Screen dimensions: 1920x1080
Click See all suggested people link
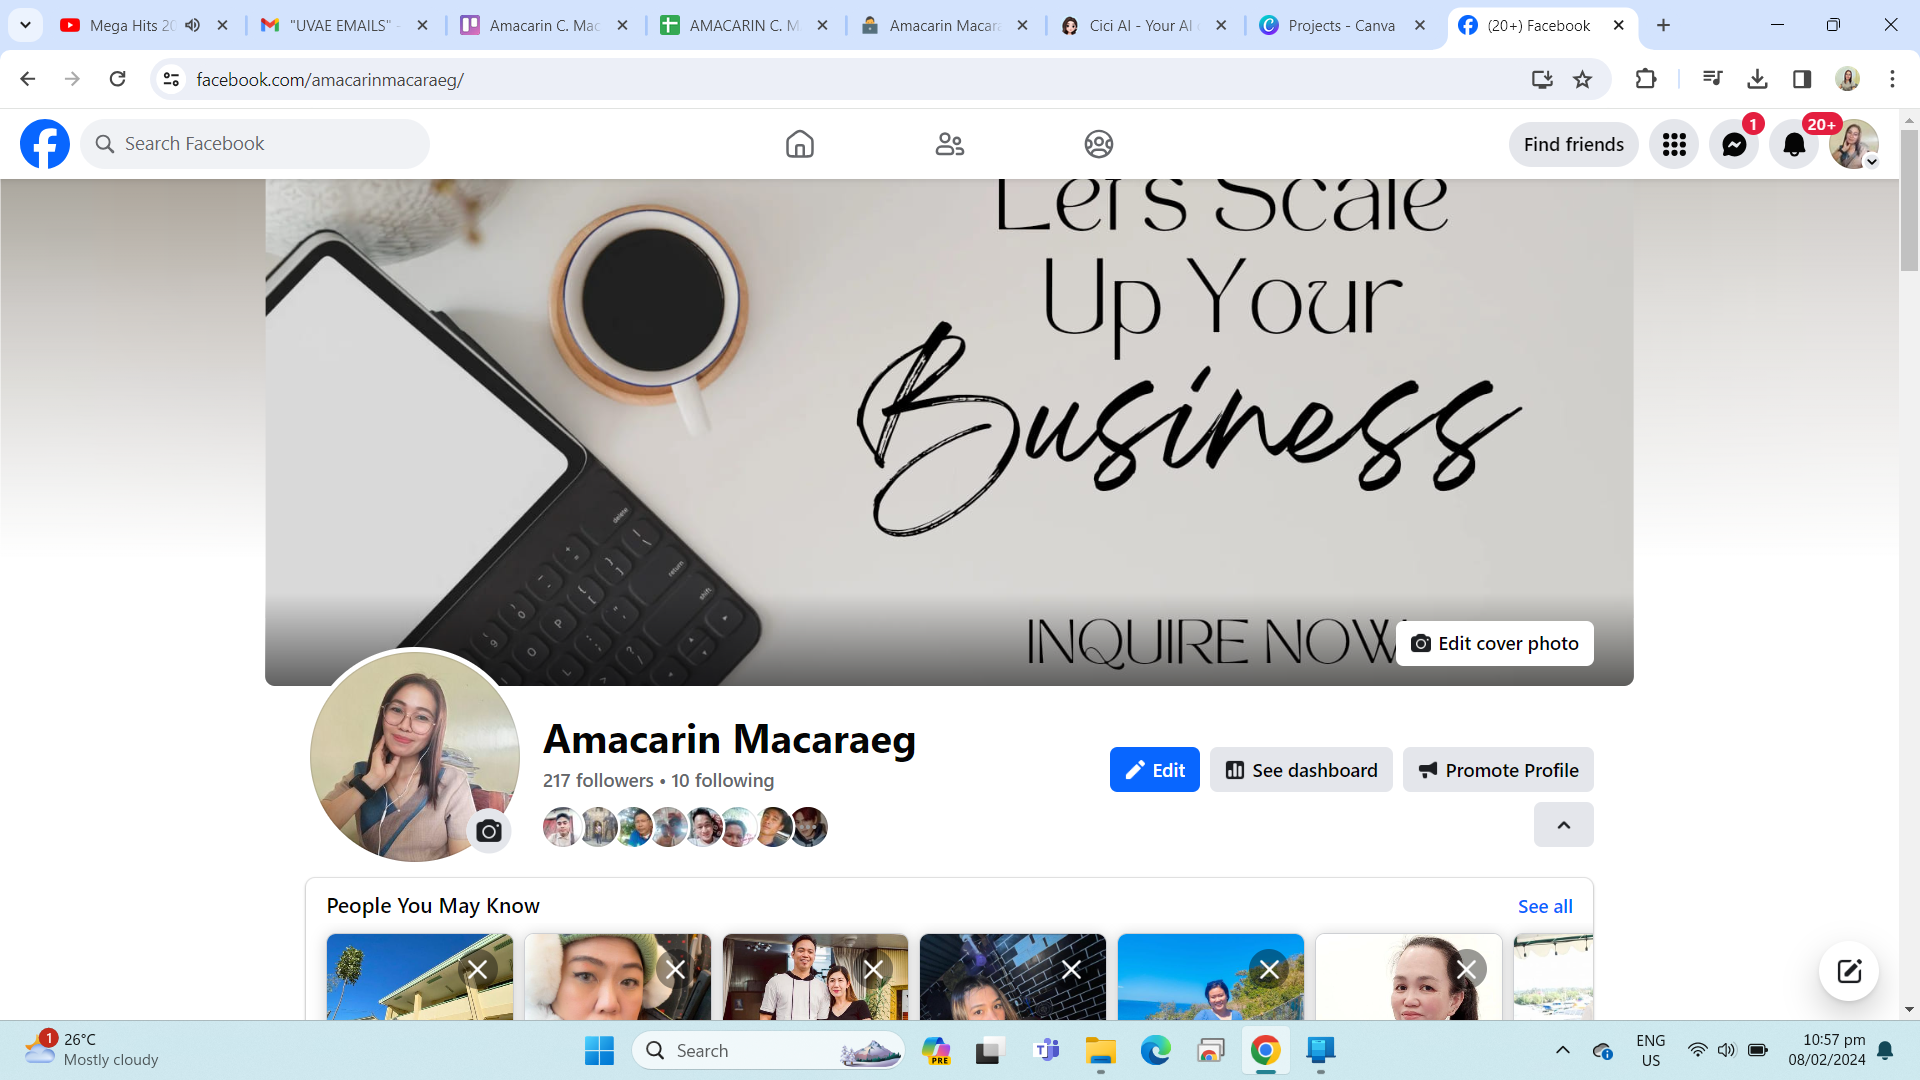pos(1544,906)
